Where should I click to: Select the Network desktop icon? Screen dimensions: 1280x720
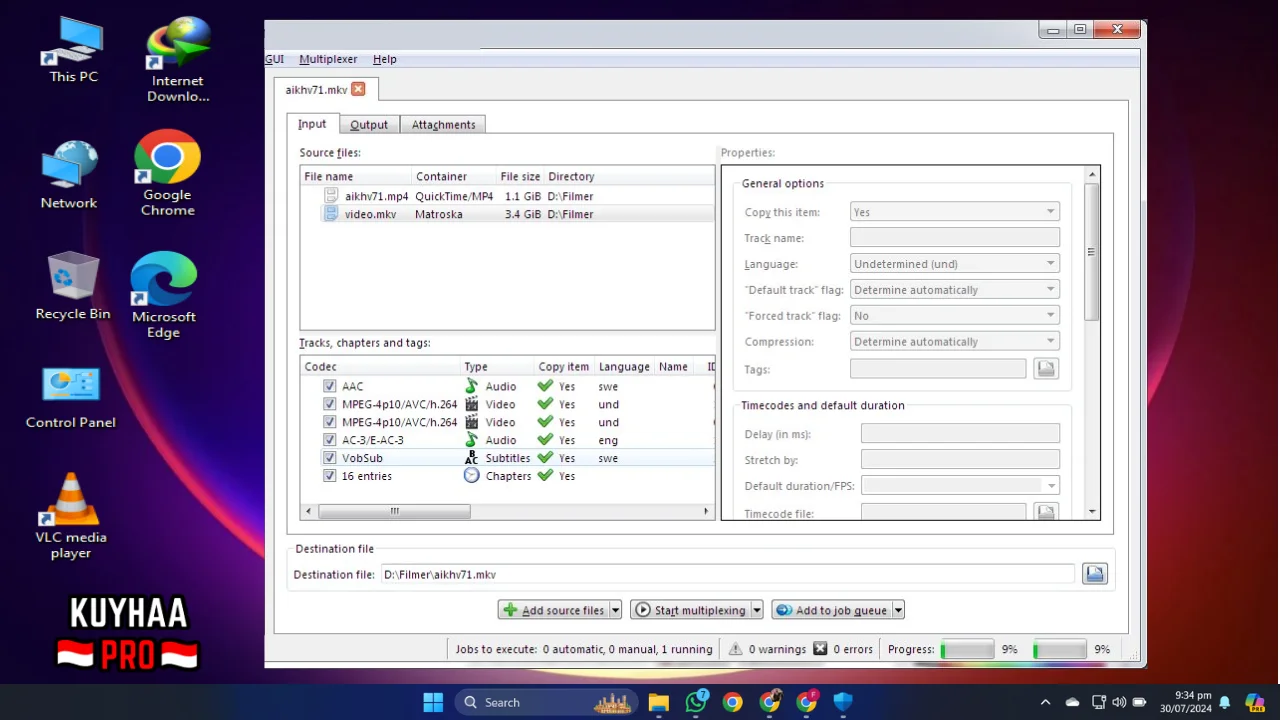(69, 175)
